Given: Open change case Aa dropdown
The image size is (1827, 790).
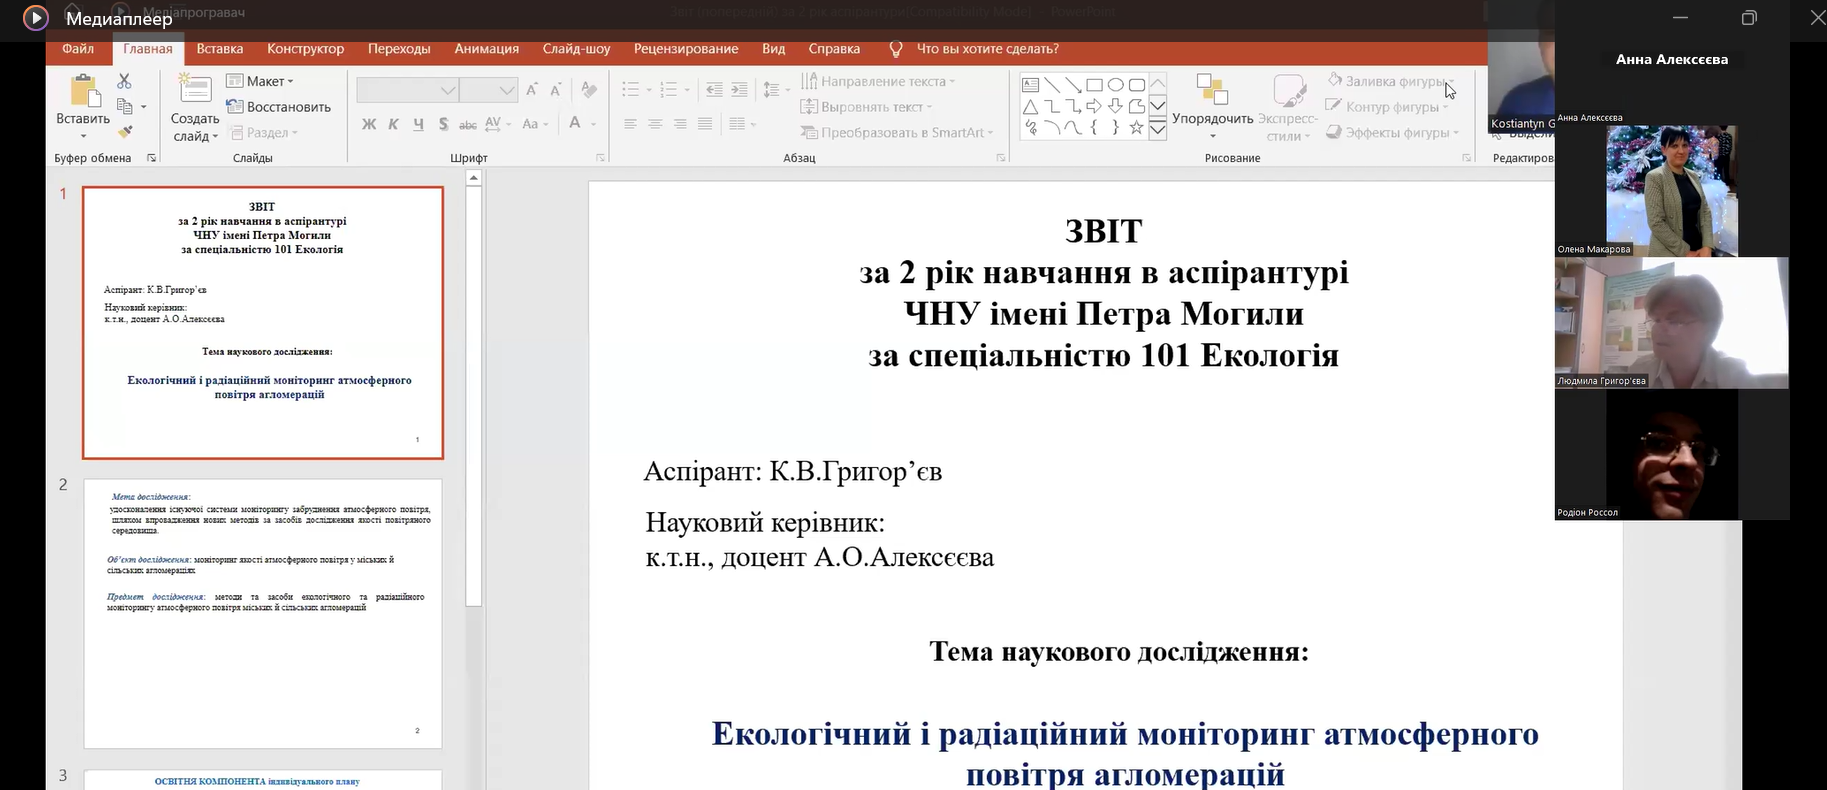Looking at the screenshot, I should (534, 124).
